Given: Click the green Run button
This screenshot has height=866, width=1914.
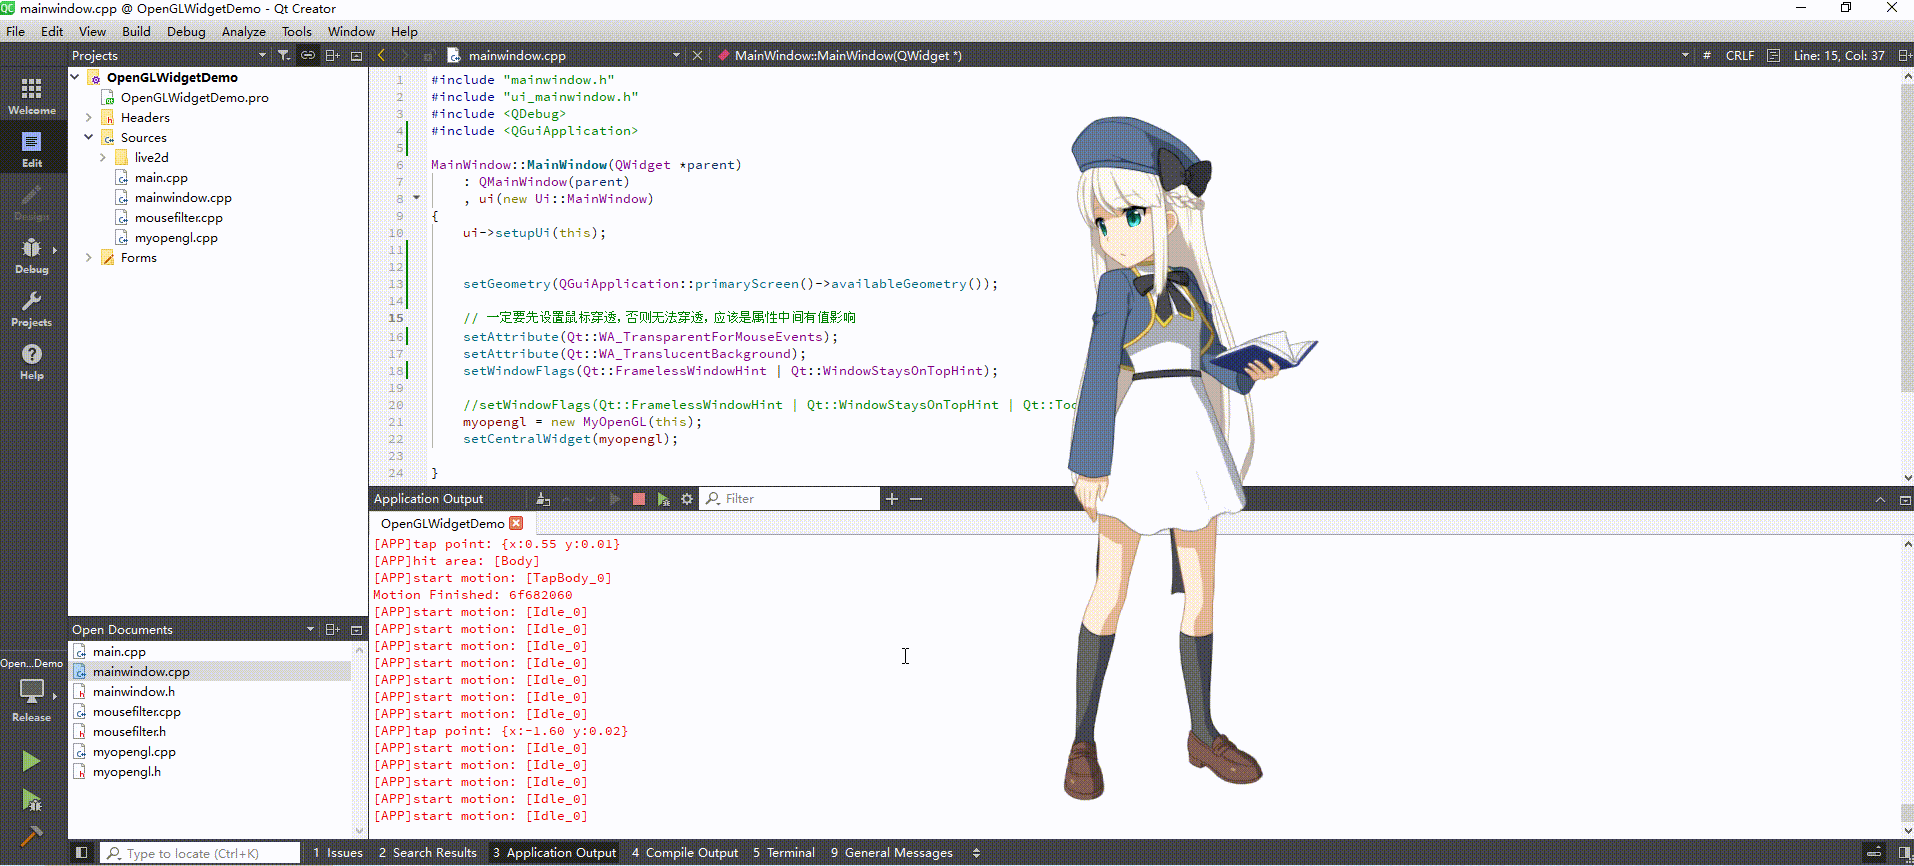Looking at the screenshot, I should click(31, 761).
